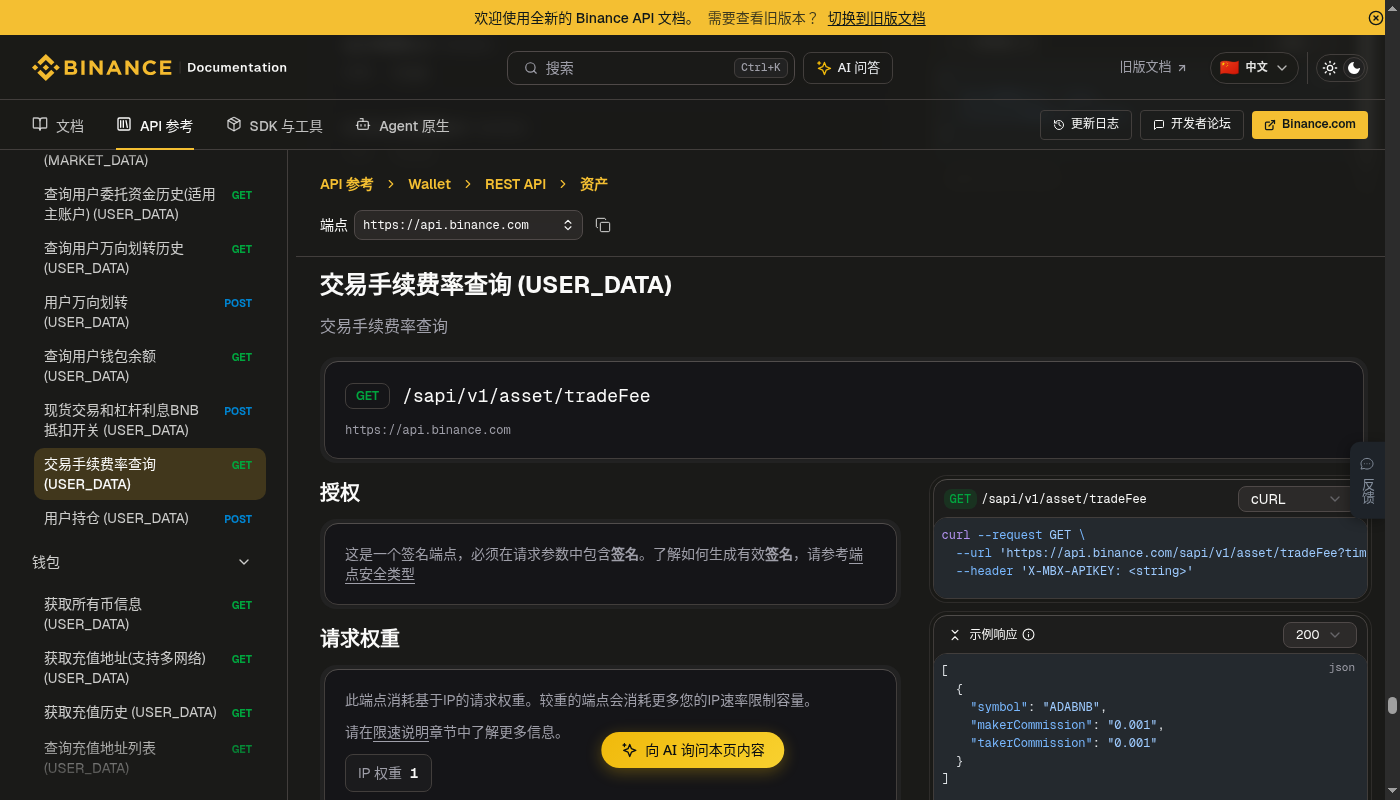The image size is (1400, 800).
Task: Click China flag icon
Action: [1229, 68]
